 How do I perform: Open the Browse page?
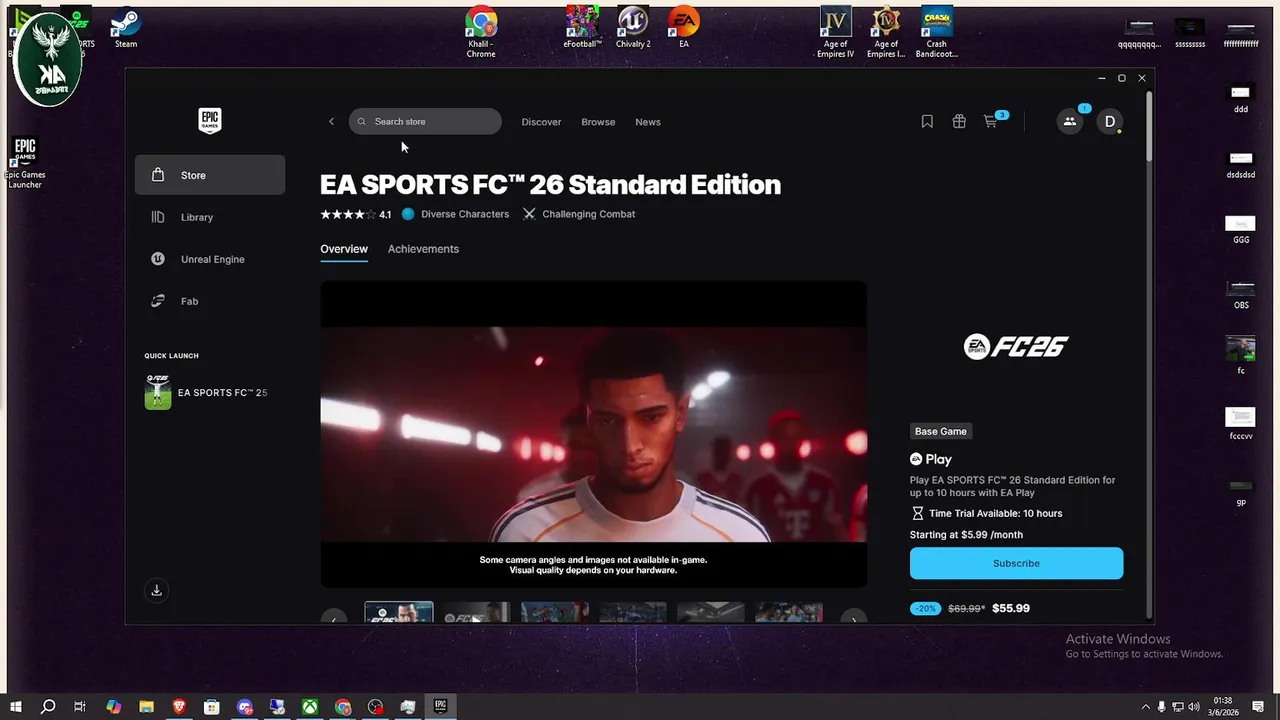pos(598,122)
